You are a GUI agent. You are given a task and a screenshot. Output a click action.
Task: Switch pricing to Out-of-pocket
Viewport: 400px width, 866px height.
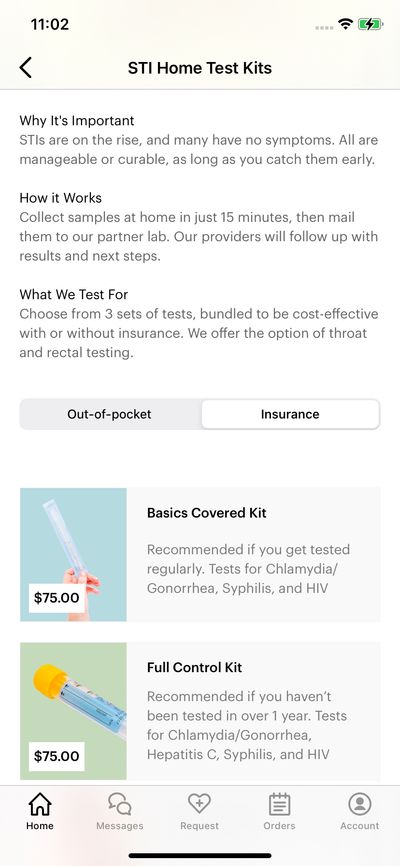pyautogui.click(x=109, y=414)
